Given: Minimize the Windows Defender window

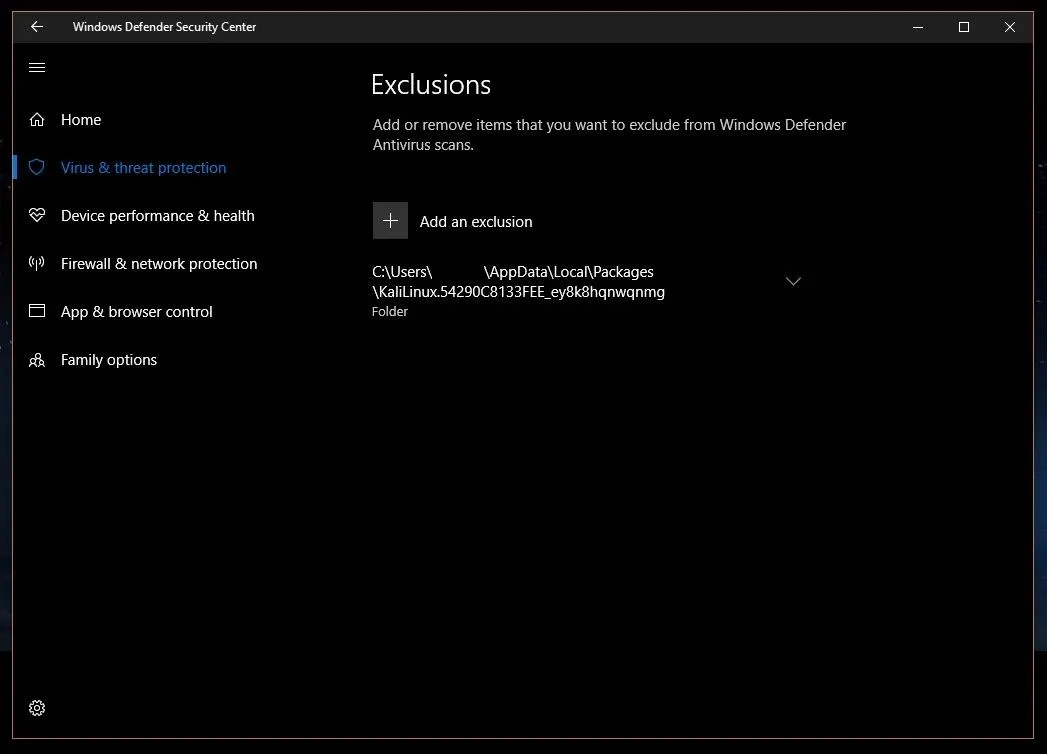Looking at the screenshot, I should point(918,27).
